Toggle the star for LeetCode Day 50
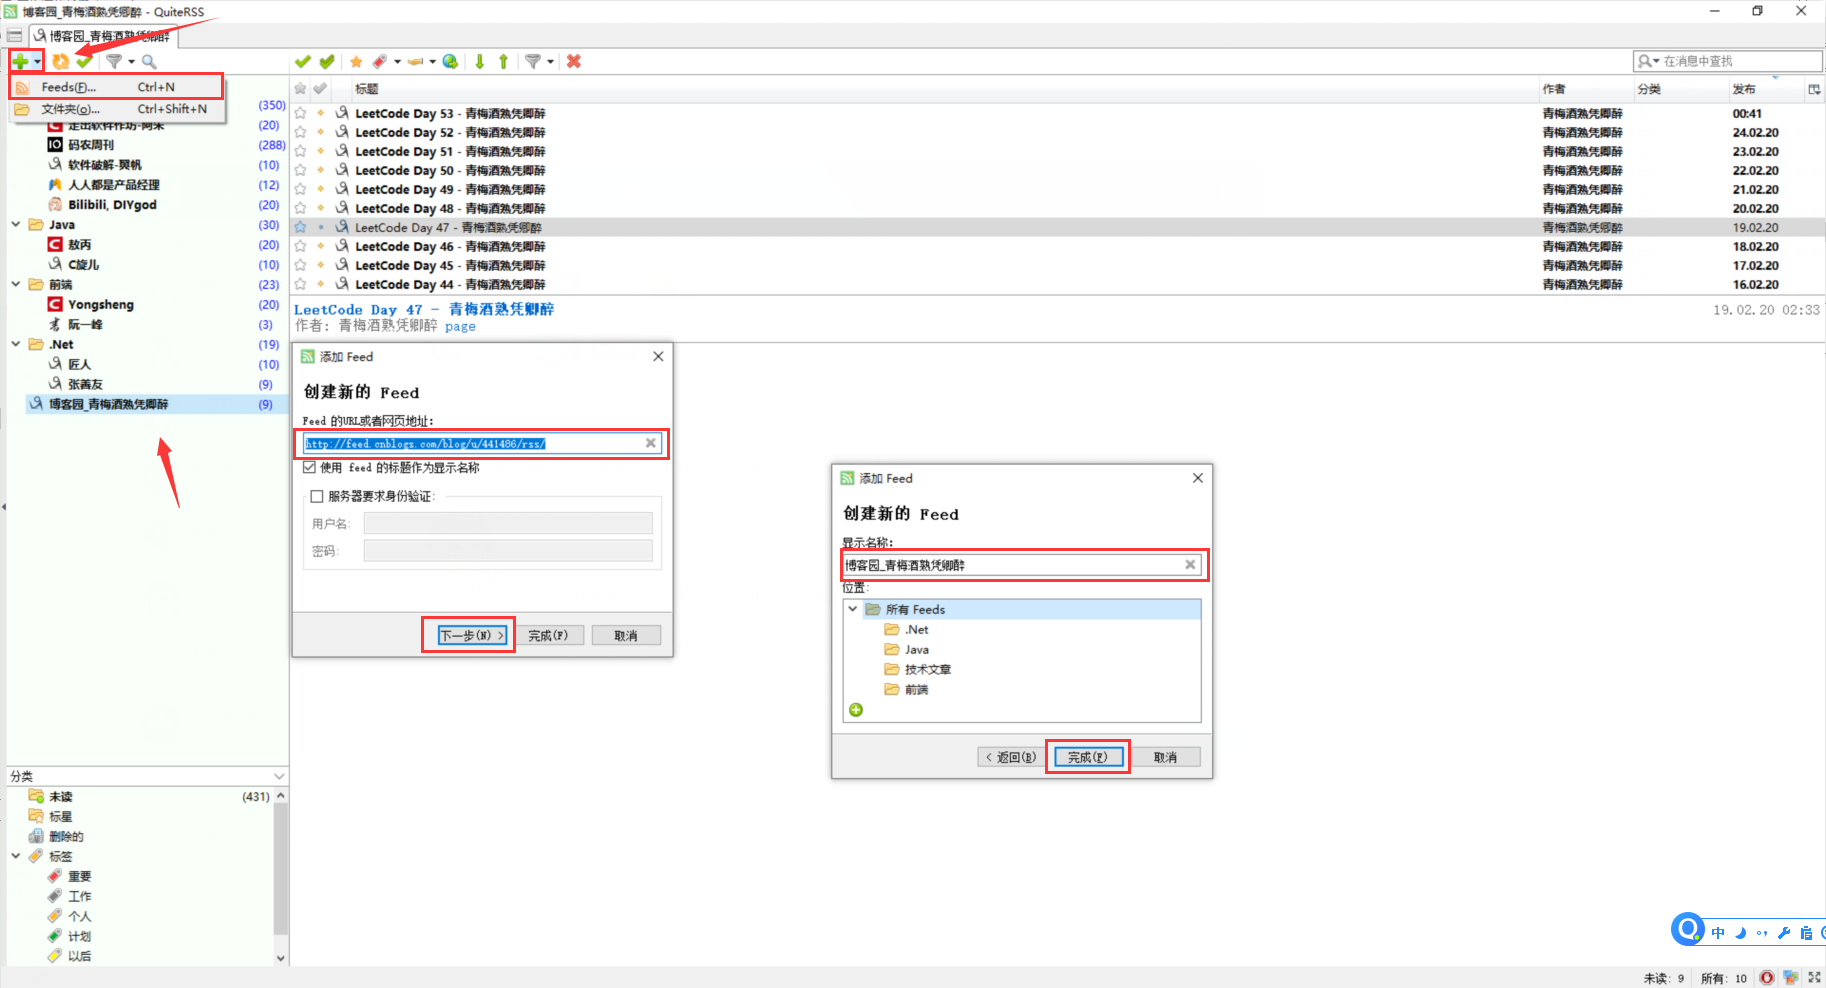This screenshot has width=1826, height=988. [x=300, y=170]
